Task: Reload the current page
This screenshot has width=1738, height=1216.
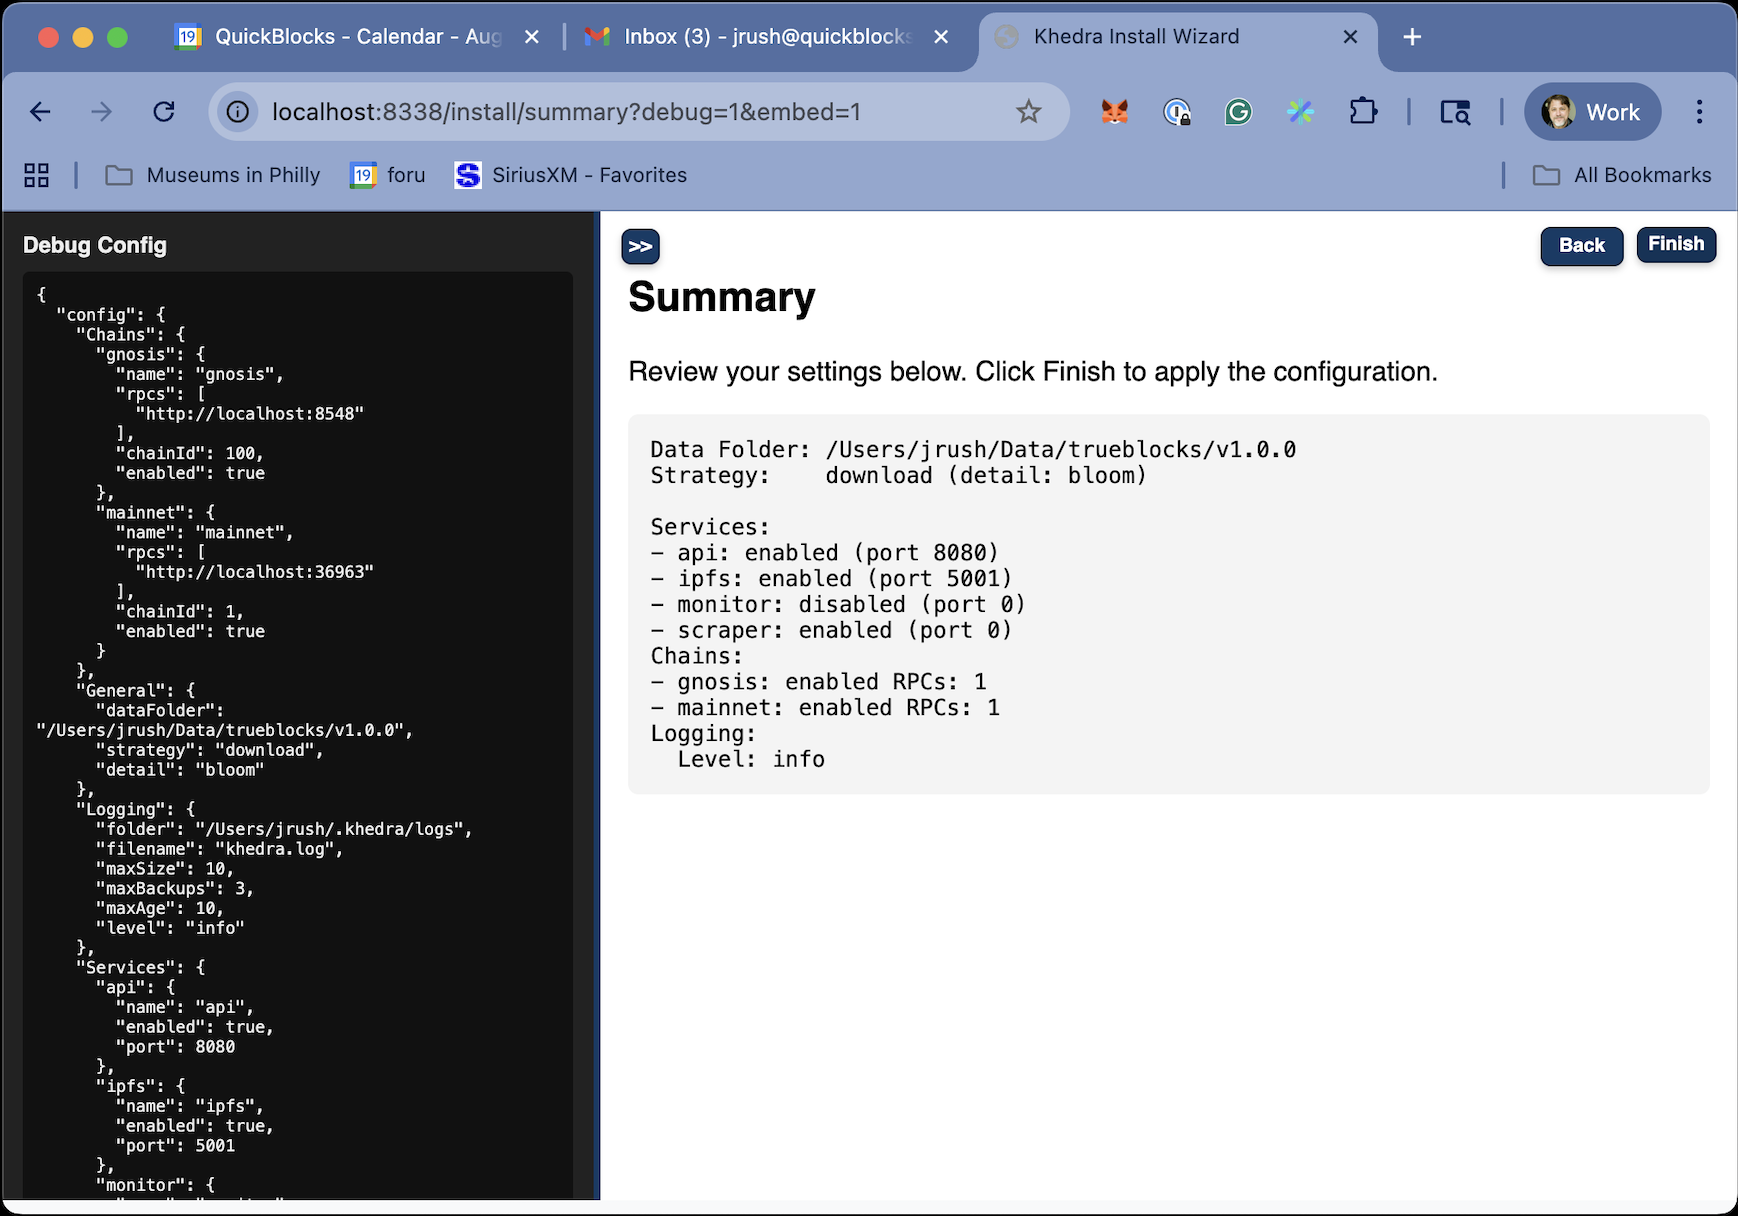Action: (164, 112)
